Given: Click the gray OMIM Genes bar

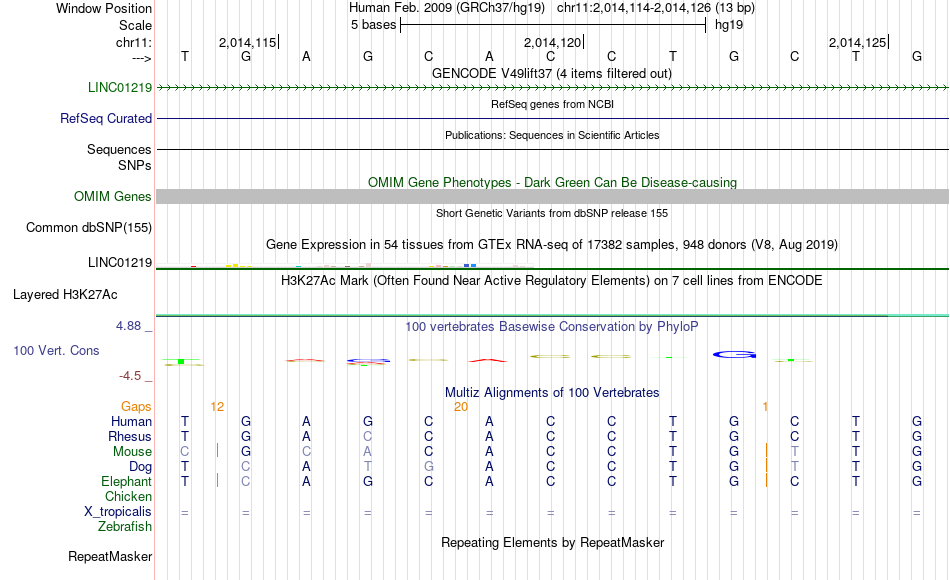Looking at the screenshot, I should tap(553, 196).
